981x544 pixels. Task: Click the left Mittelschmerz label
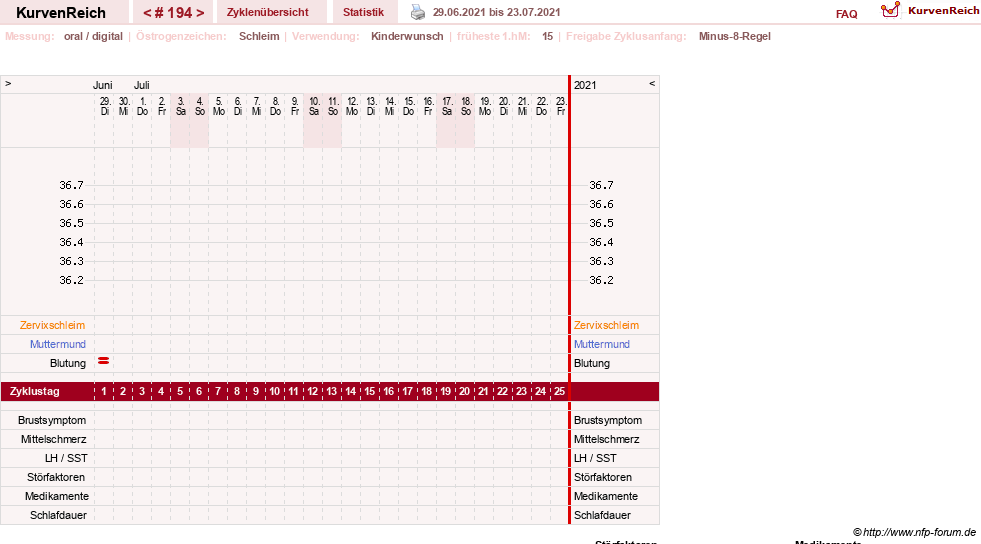[53, 439]
